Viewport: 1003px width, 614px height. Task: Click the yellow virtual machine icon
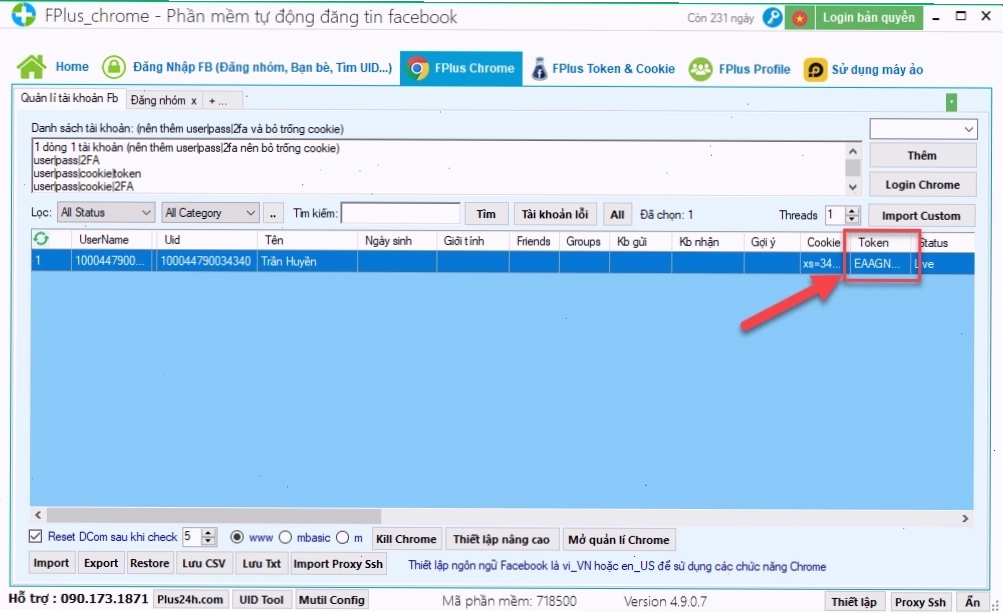pos(815,70)
